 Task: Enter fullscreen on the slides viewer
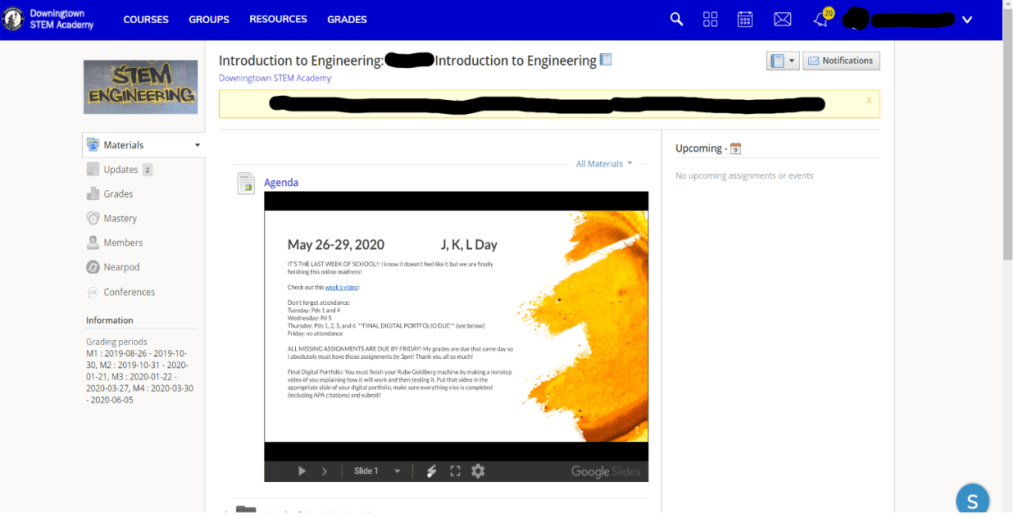coord(455,471)
